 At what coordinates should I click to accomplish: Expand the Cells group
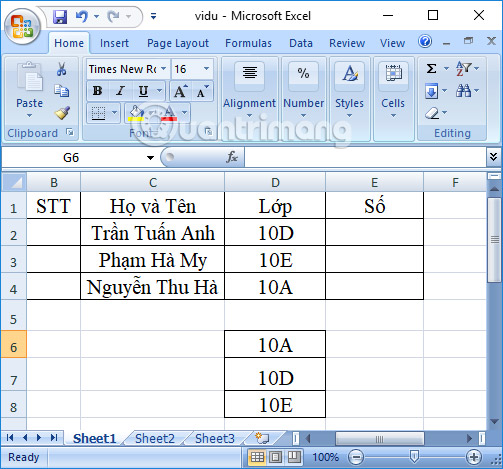click(393, 116)
